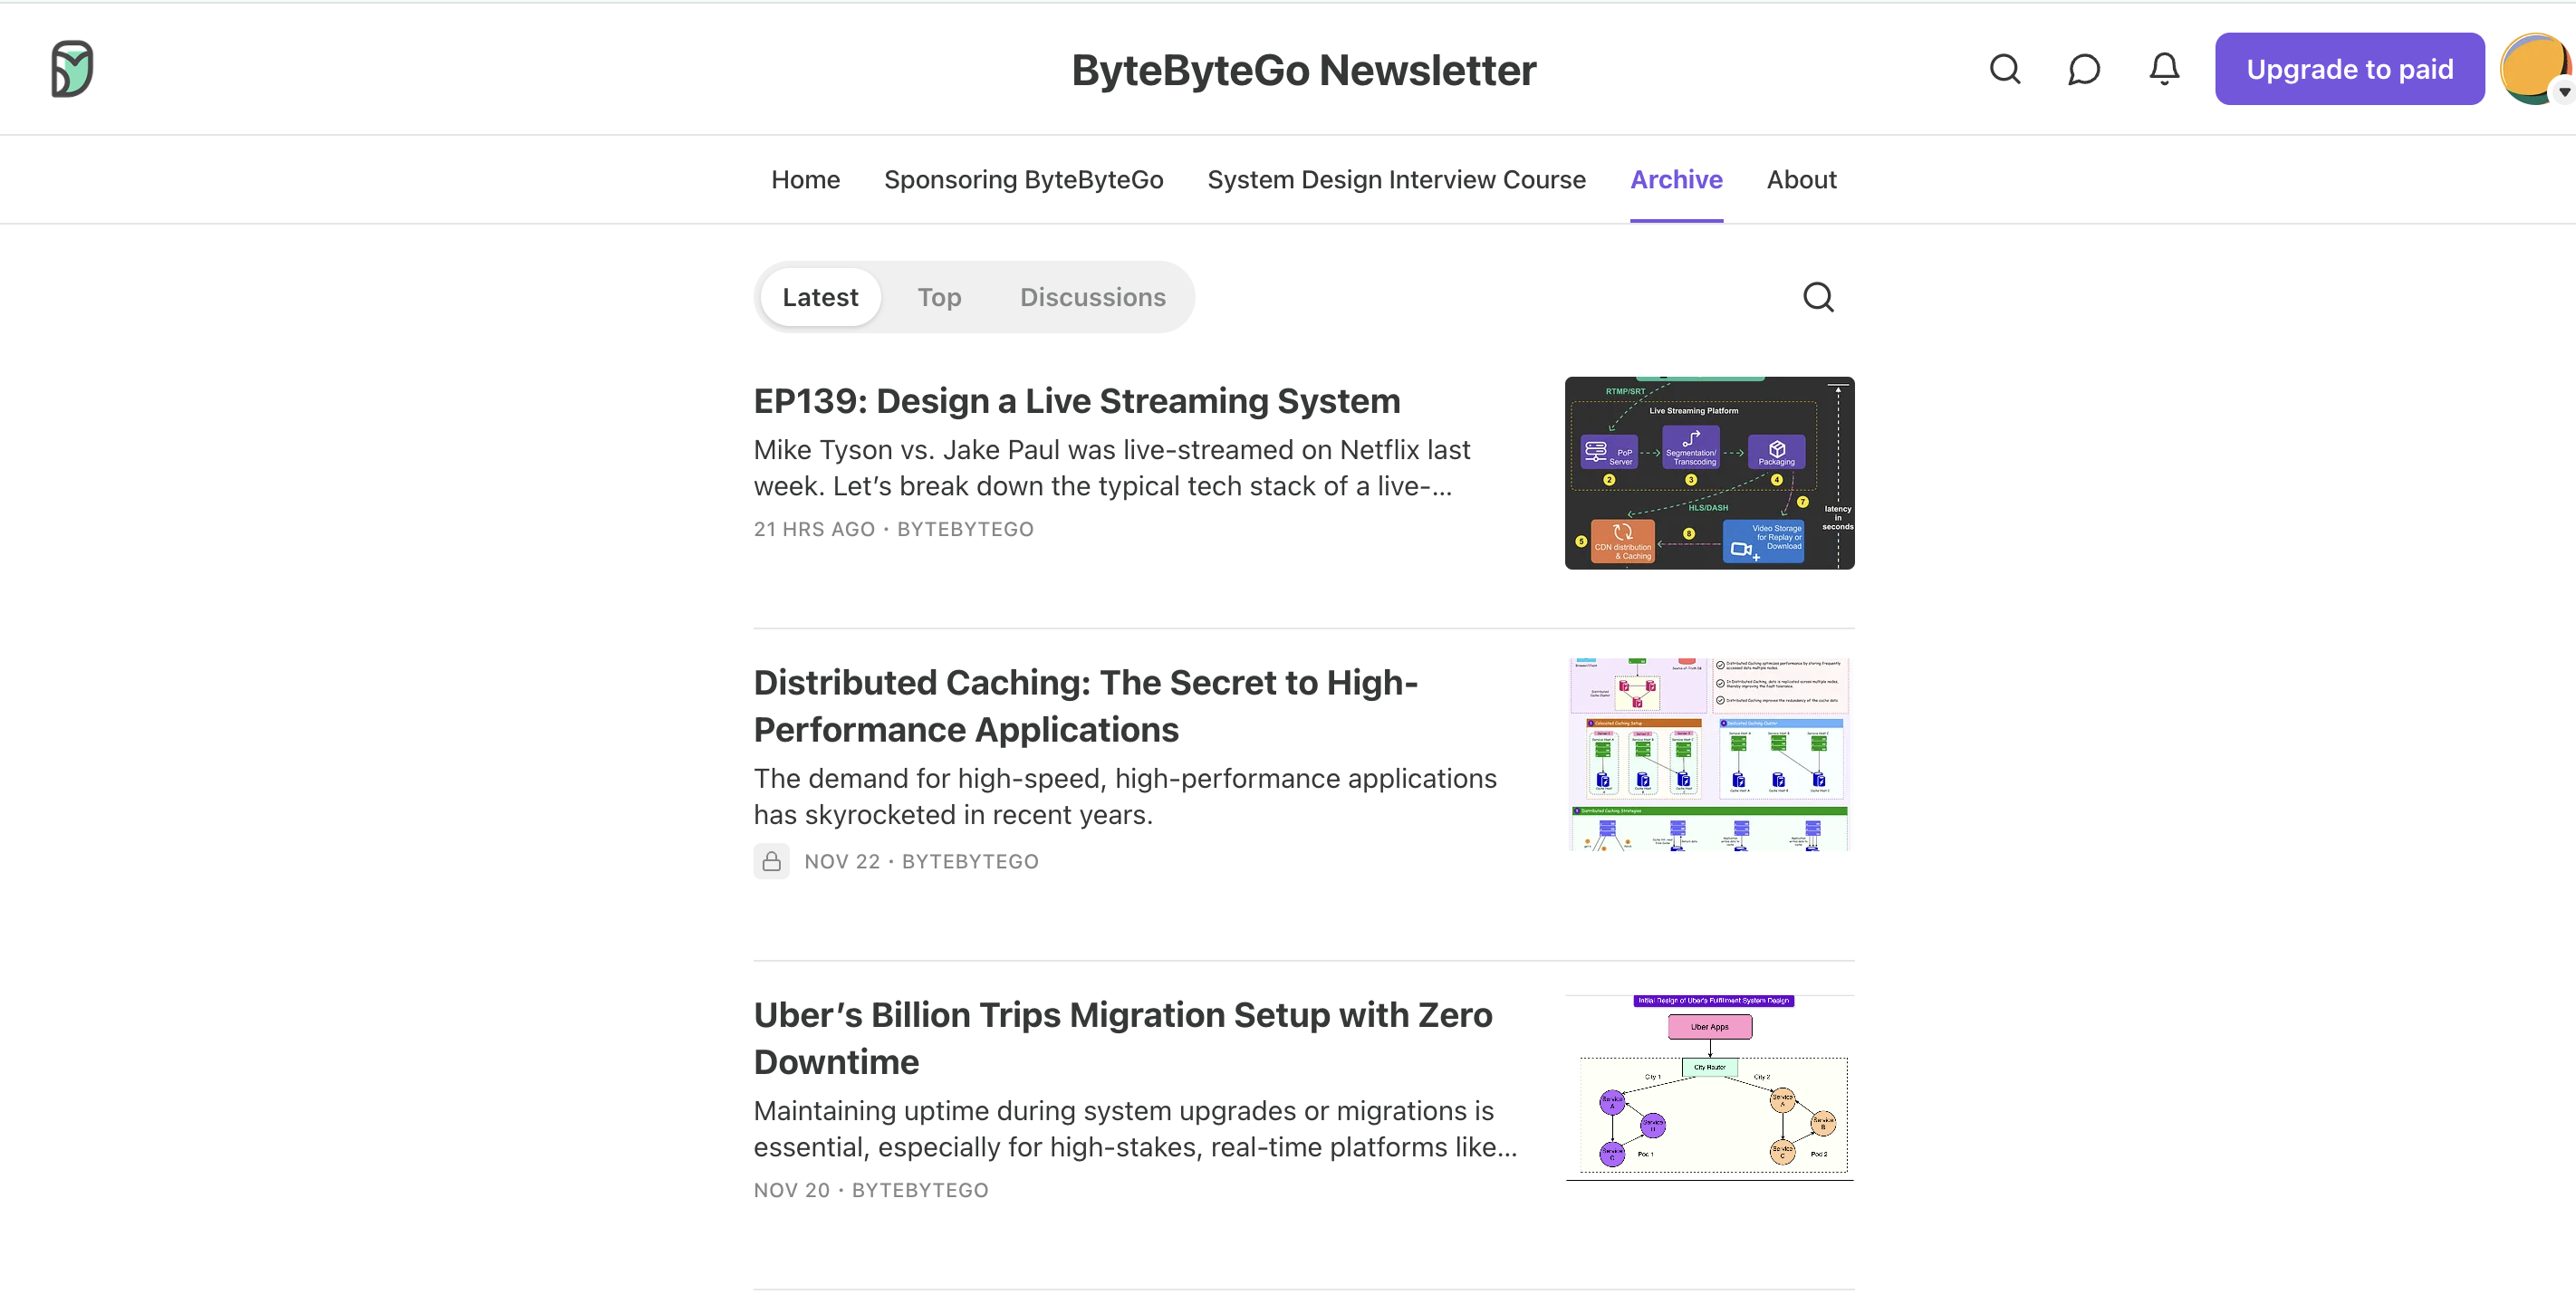The height and width of the screenshot is (1304, 2576).
Task: Open EP139 Live Streaming System article
Action: [x=1076, y=401]
